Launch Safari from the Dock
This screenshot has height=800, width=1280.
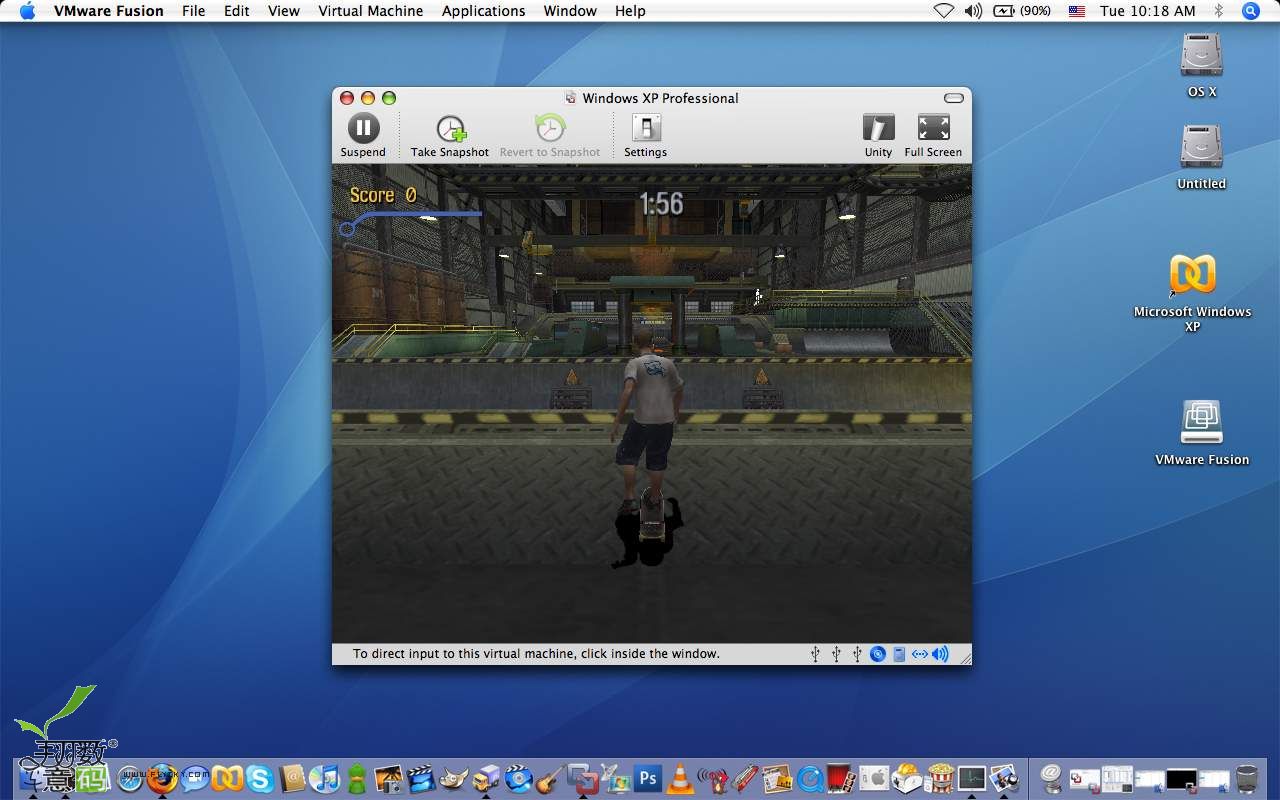130,778
